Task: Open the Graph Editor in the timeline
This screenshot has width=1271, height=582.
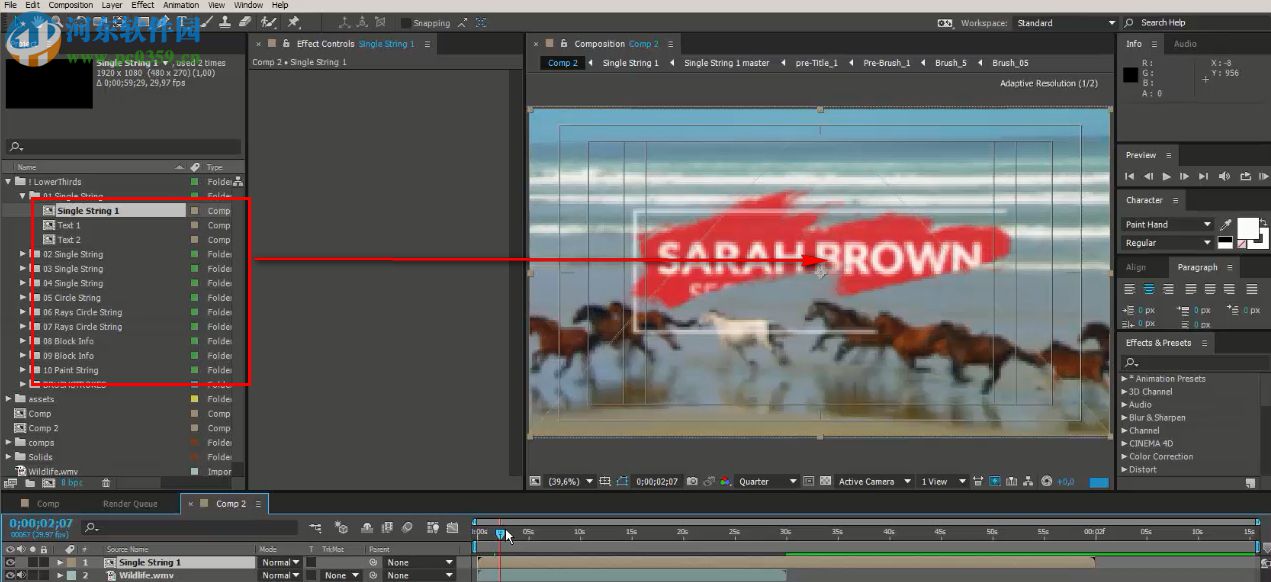Action: 453,527
